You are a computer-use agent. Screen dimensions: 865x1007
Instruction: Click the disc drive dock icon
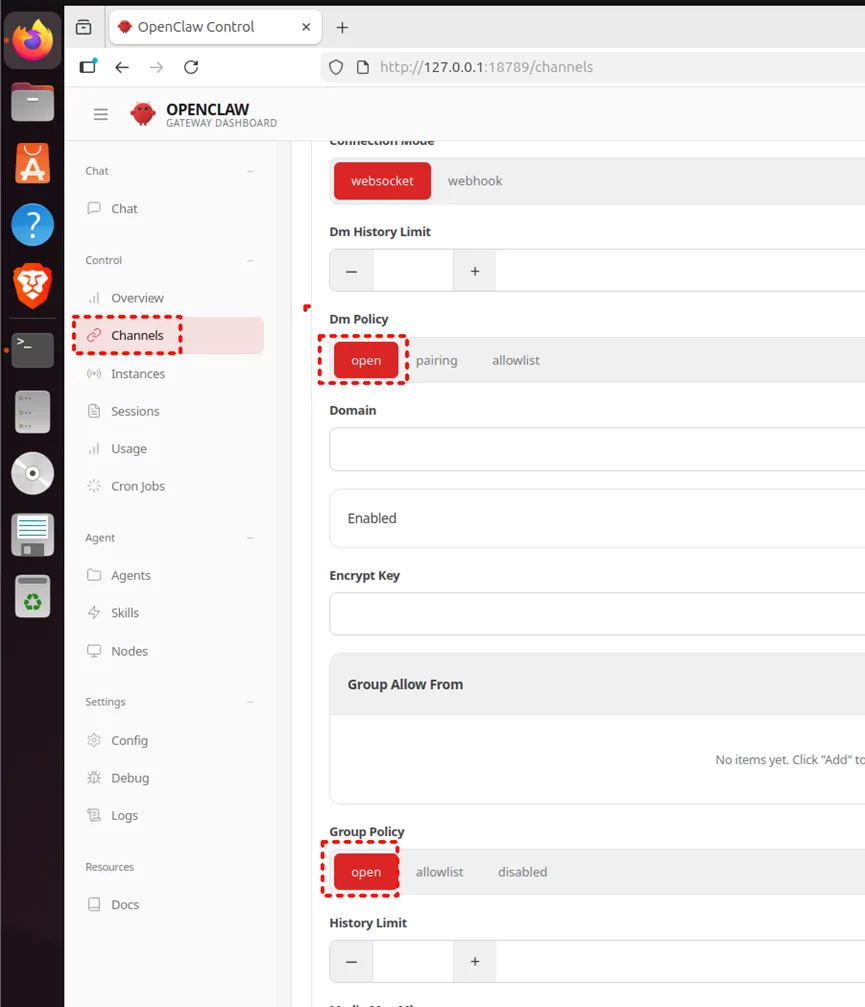(32, 473)
